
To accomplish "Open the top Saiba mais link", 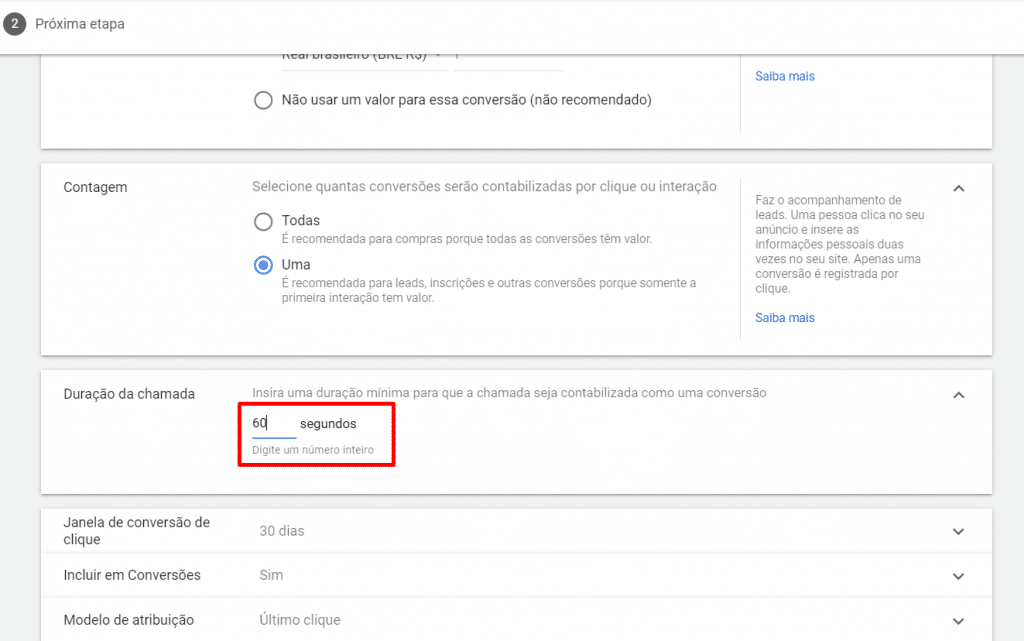I will [x=785, y=76].
